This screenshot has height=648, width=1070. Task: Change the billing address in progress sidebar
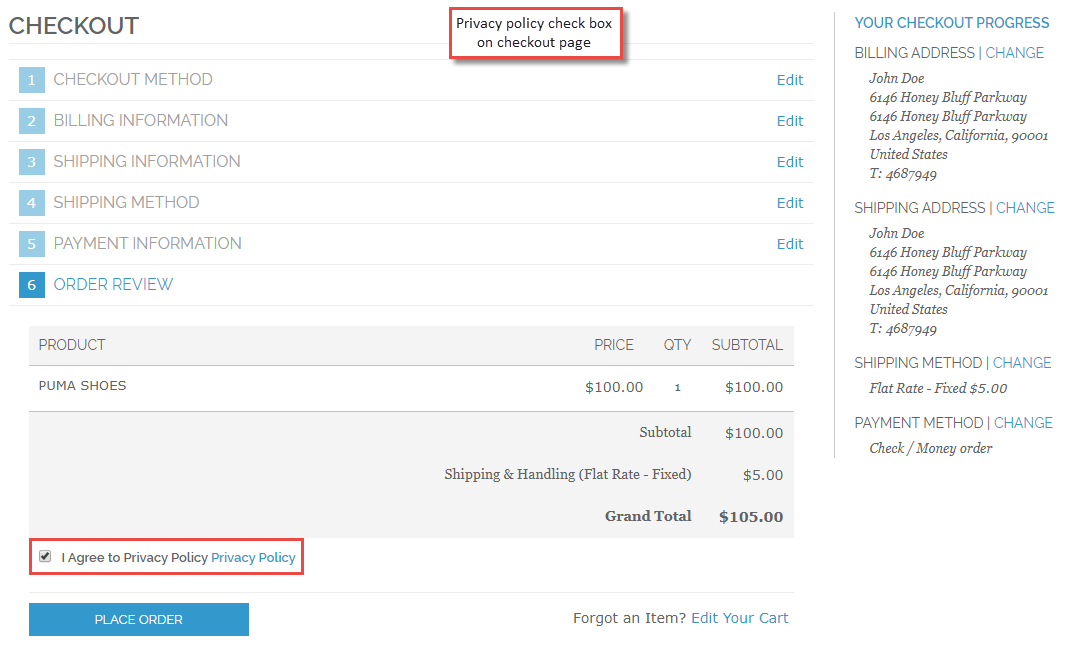(1014, 53)
